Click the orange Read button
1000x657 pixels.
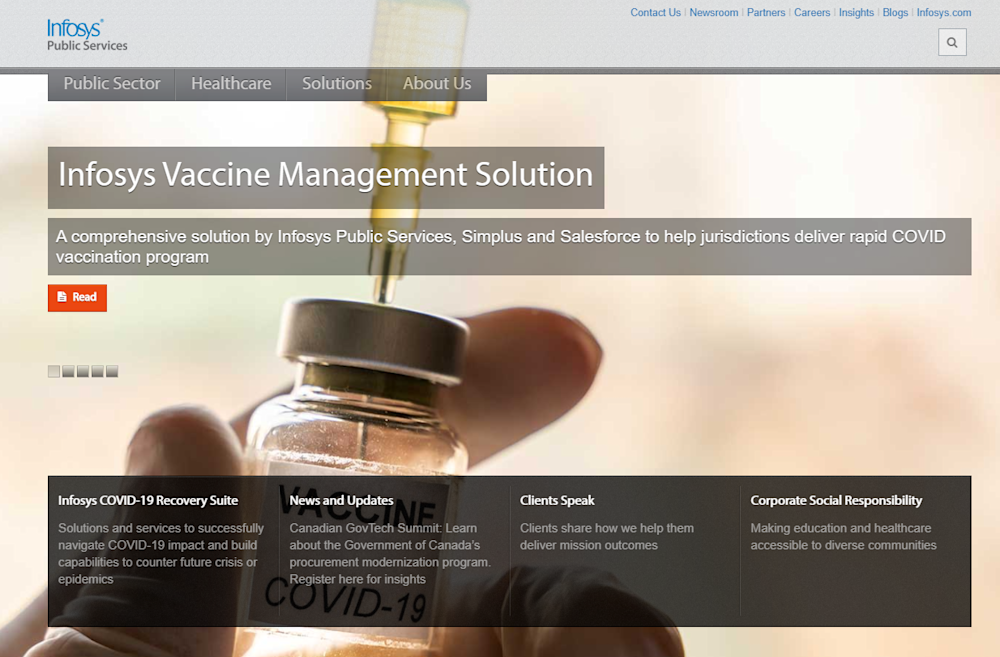tap(77, 298)
